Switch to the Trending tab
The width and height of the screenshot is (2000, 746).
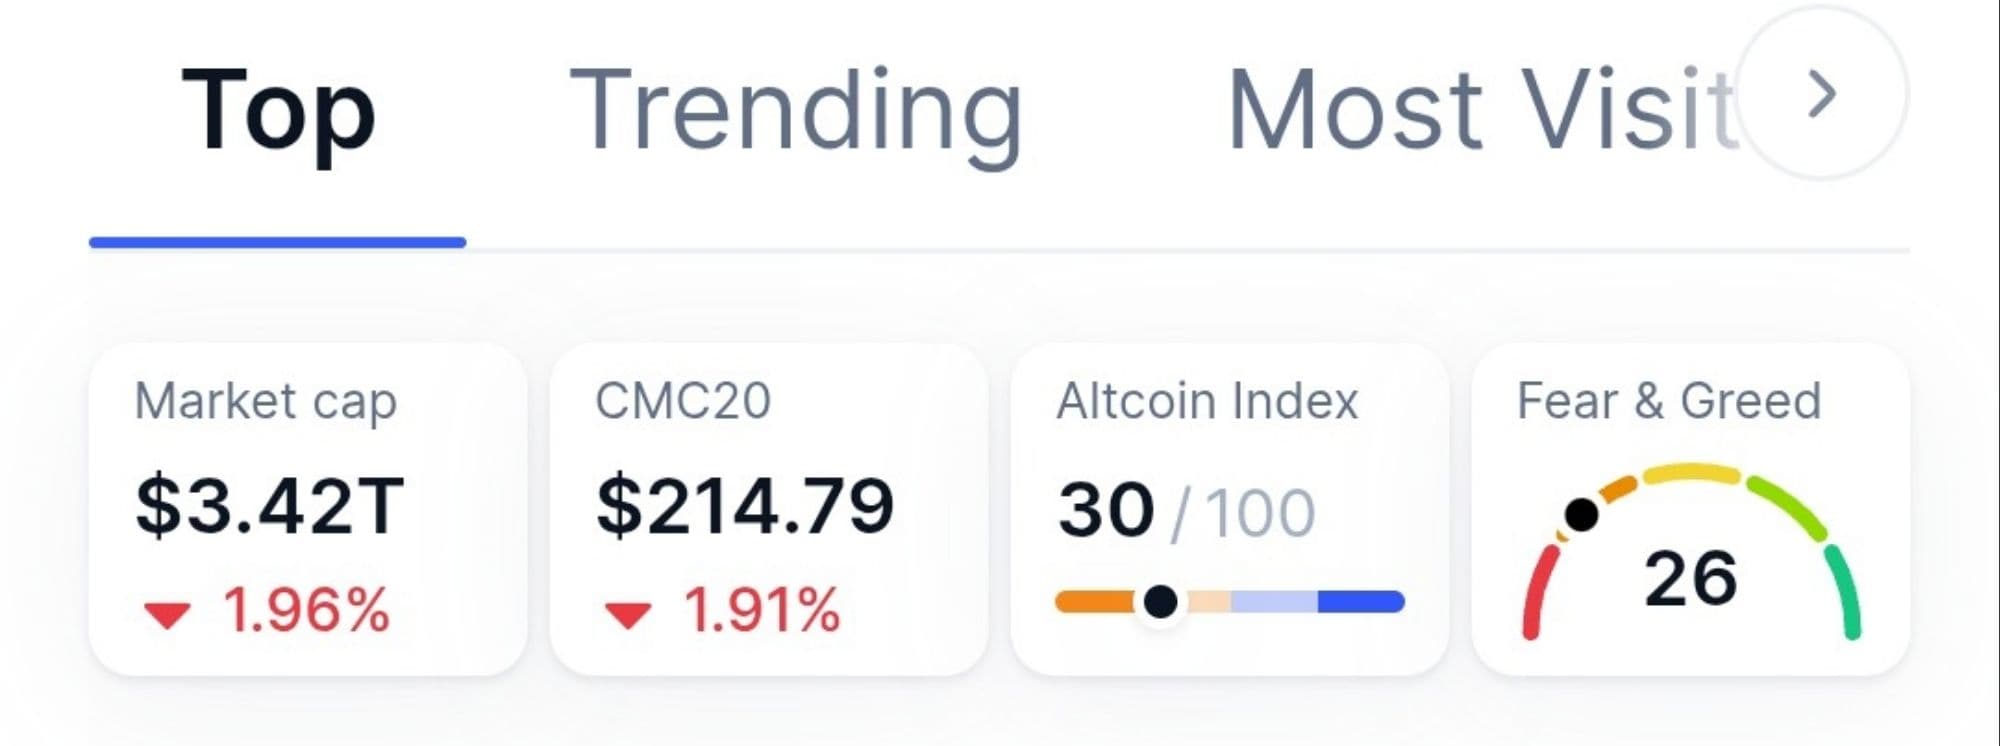(x=796, y=112)
